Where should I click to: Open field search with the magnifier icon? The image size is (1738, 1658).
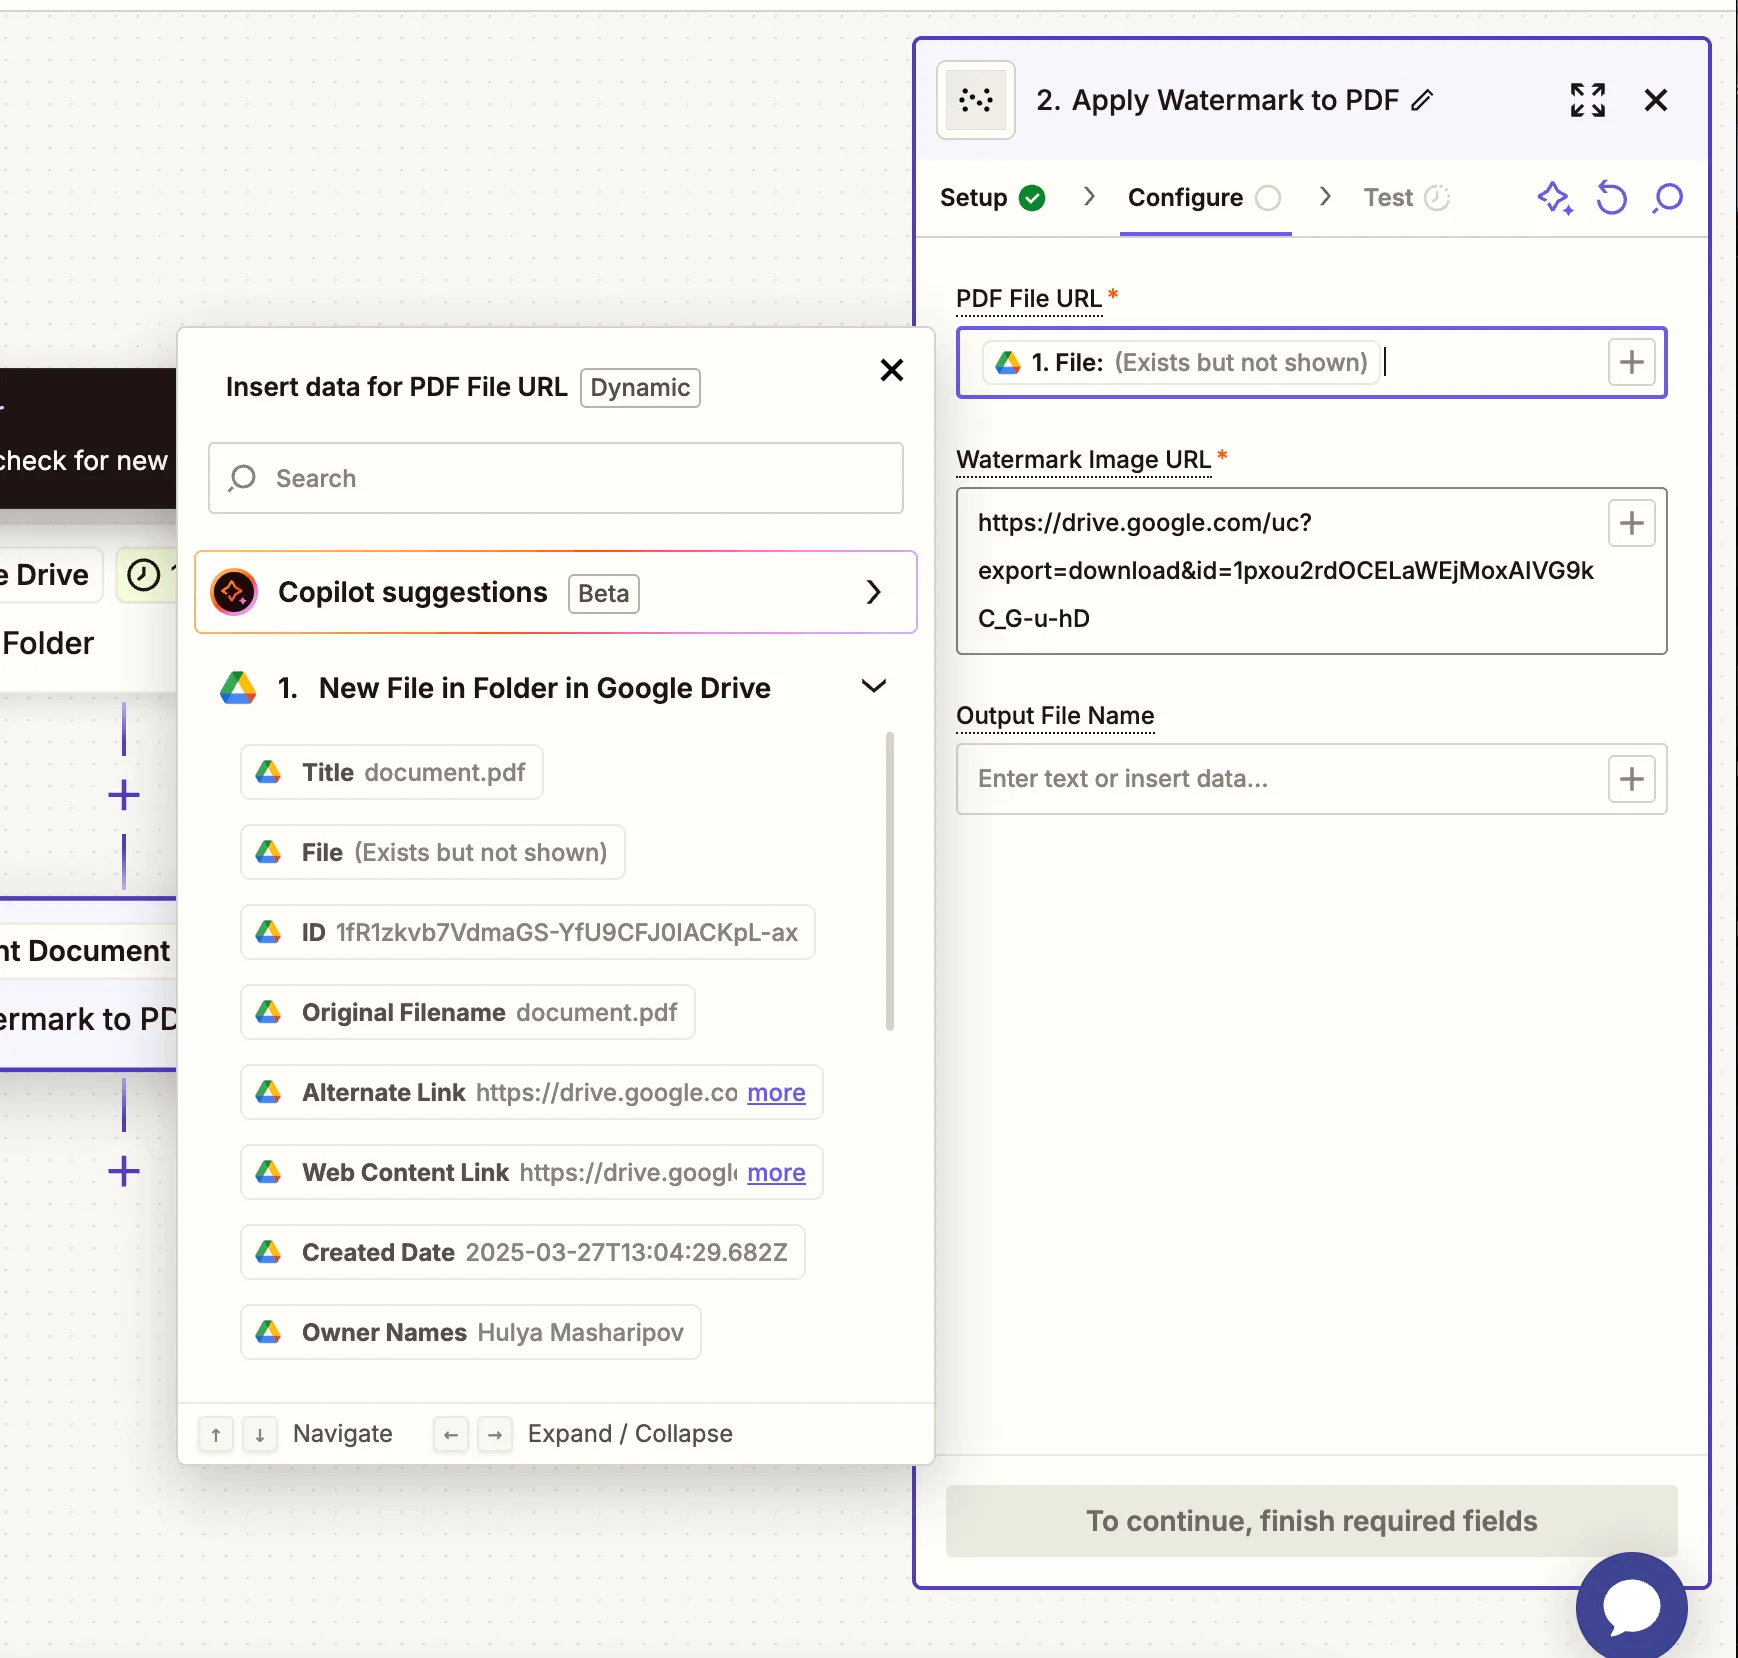click(x=1666, y=197)
